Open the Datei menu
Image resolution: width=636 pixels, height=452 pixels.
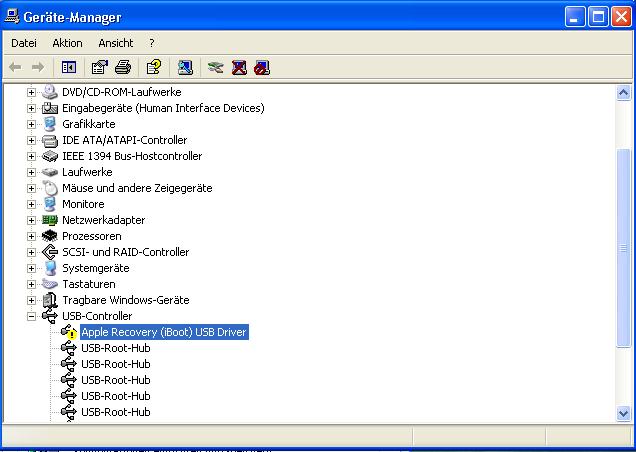23,43
